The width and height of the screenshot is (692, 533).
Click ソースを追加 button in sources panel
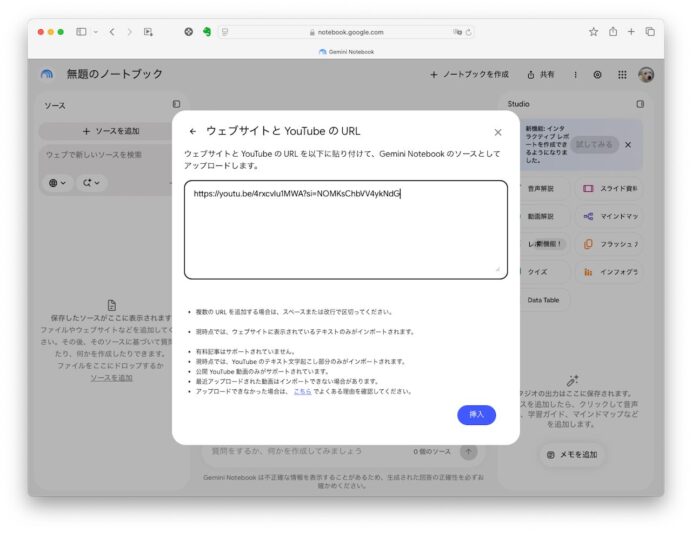point(111,131)
